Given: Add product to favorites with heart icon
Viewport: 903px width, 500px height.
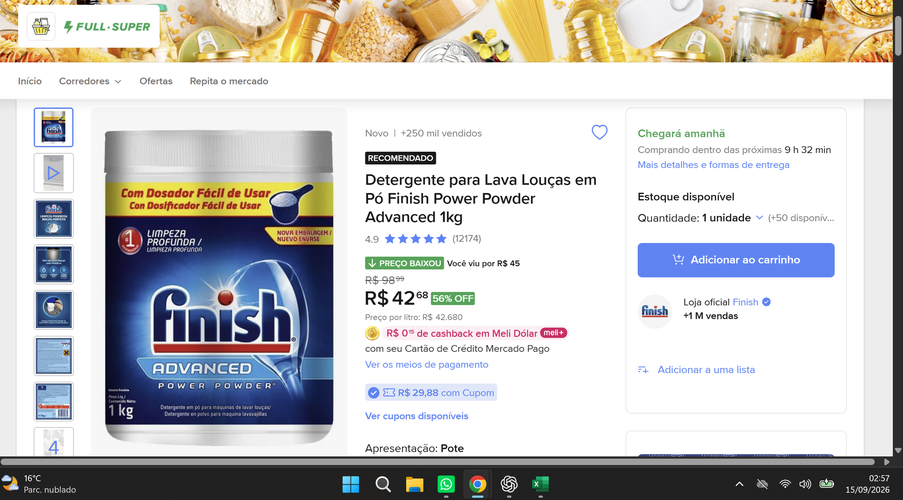Looking at the screenshot, I should click(x=600, y=132).
